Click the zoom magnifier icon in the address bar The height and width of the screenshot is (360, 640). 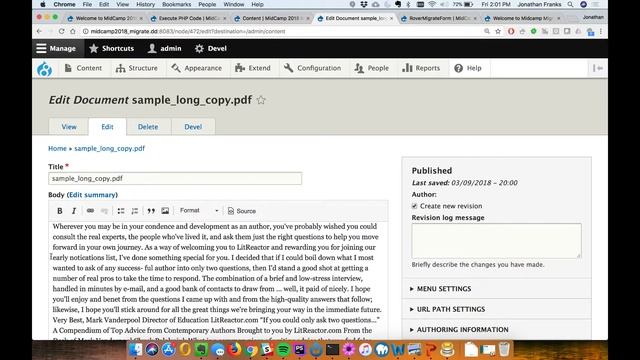click(487, 31)
